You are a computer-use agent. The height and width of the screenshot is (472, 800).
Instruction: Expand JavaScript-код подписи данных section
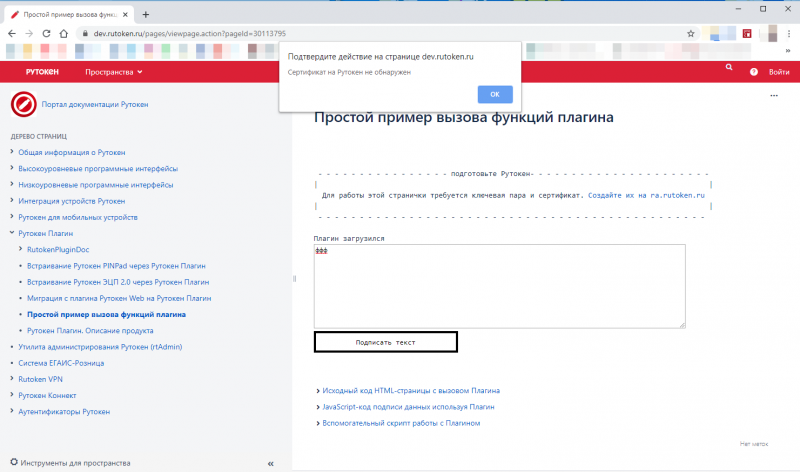click(408, 407)
